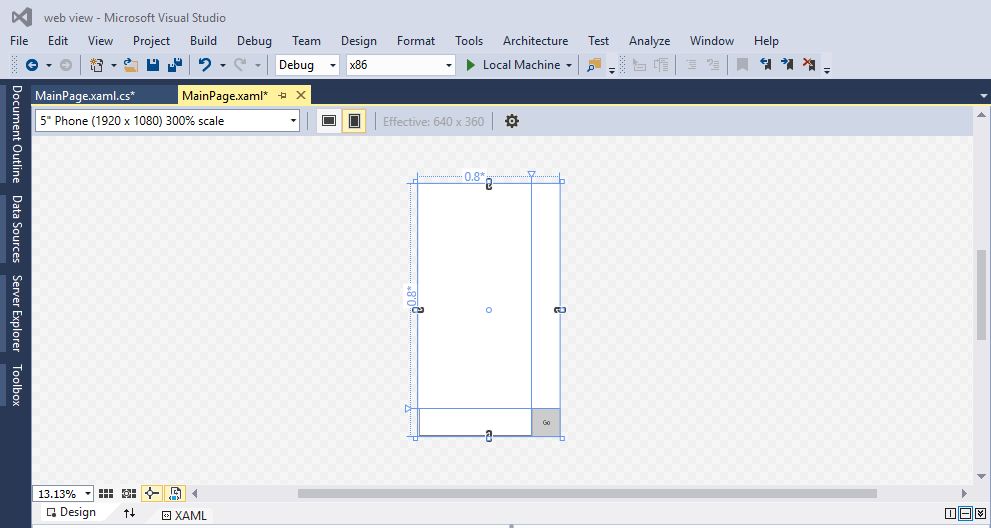Open the Data Sources side panel
The width and height of the screenshot is (991, 528).
pos(16,229)
